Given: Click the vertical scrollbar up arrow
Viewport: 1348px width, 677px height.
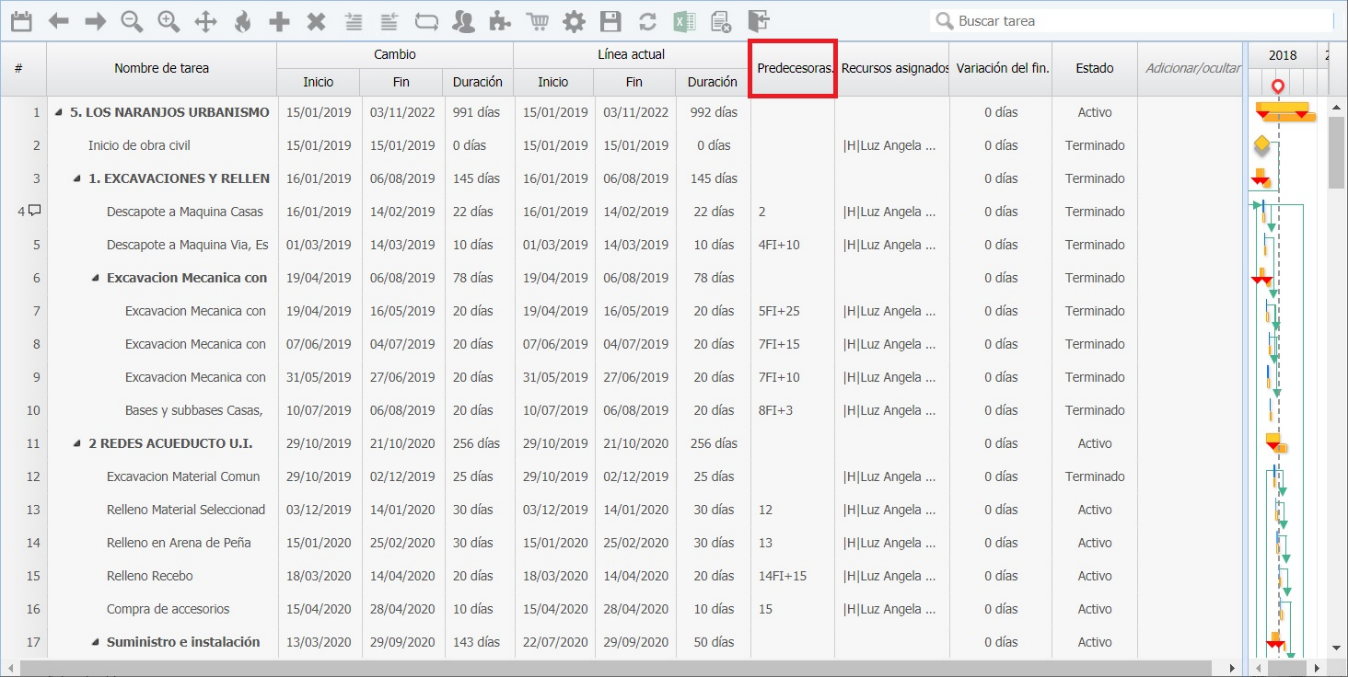Looking at the screenshot, I should pos(1337,107).
